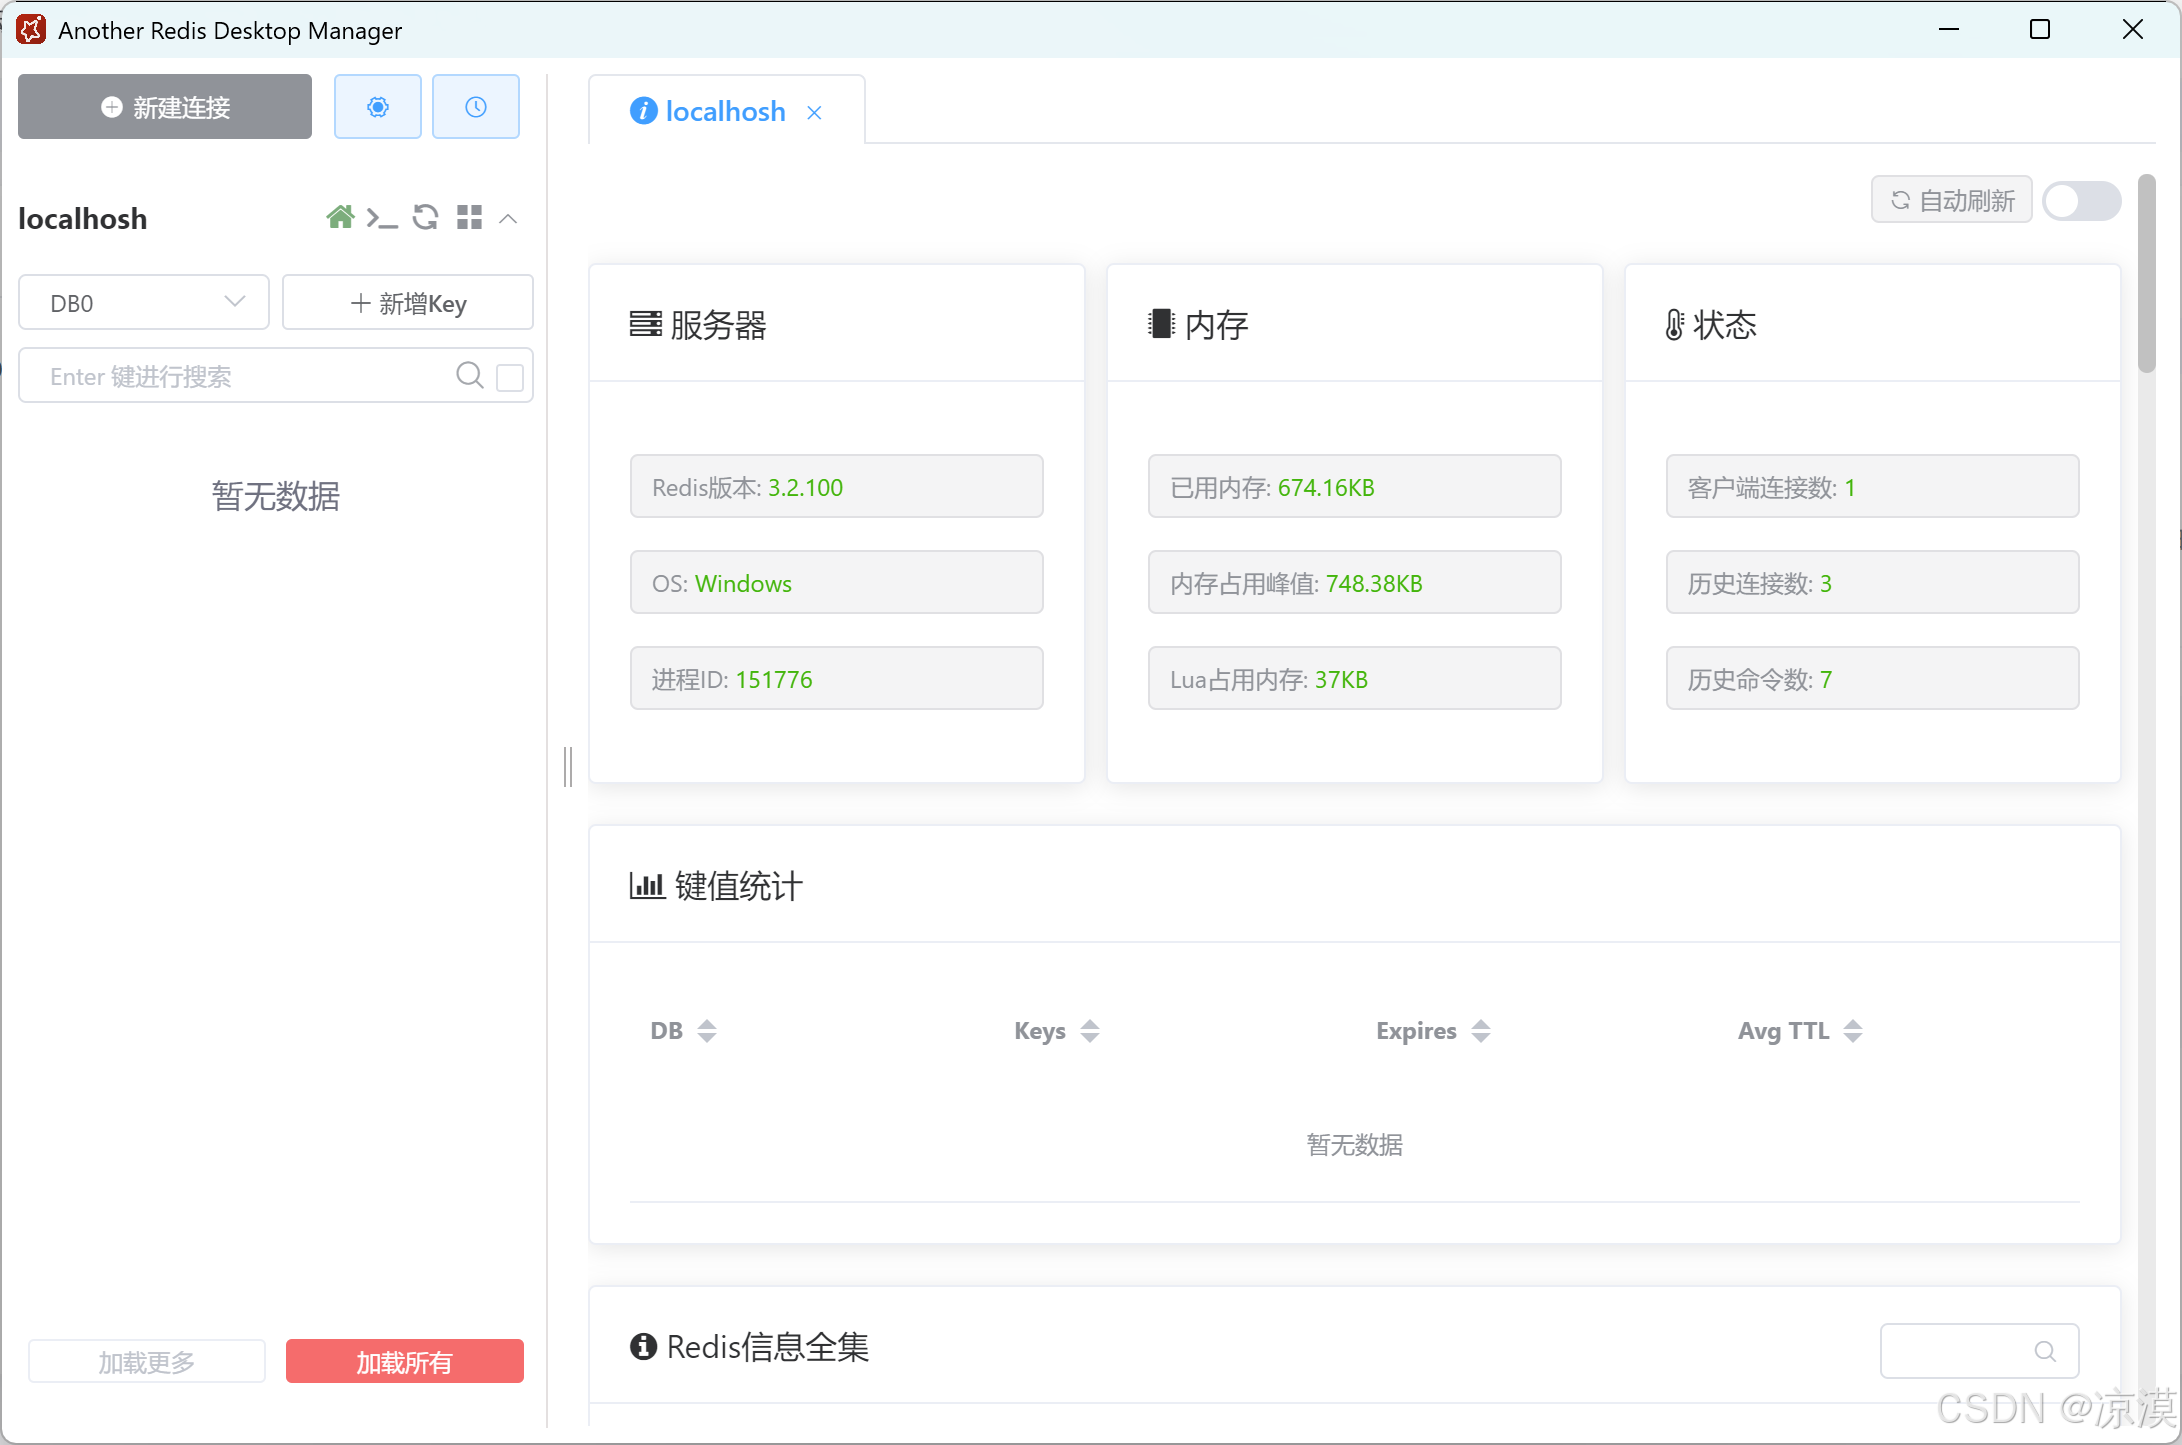Sort by the Avg TTL column
Image resolution: width=2182 pixels, height=1445 pixels.
tap(1852, 1031)
